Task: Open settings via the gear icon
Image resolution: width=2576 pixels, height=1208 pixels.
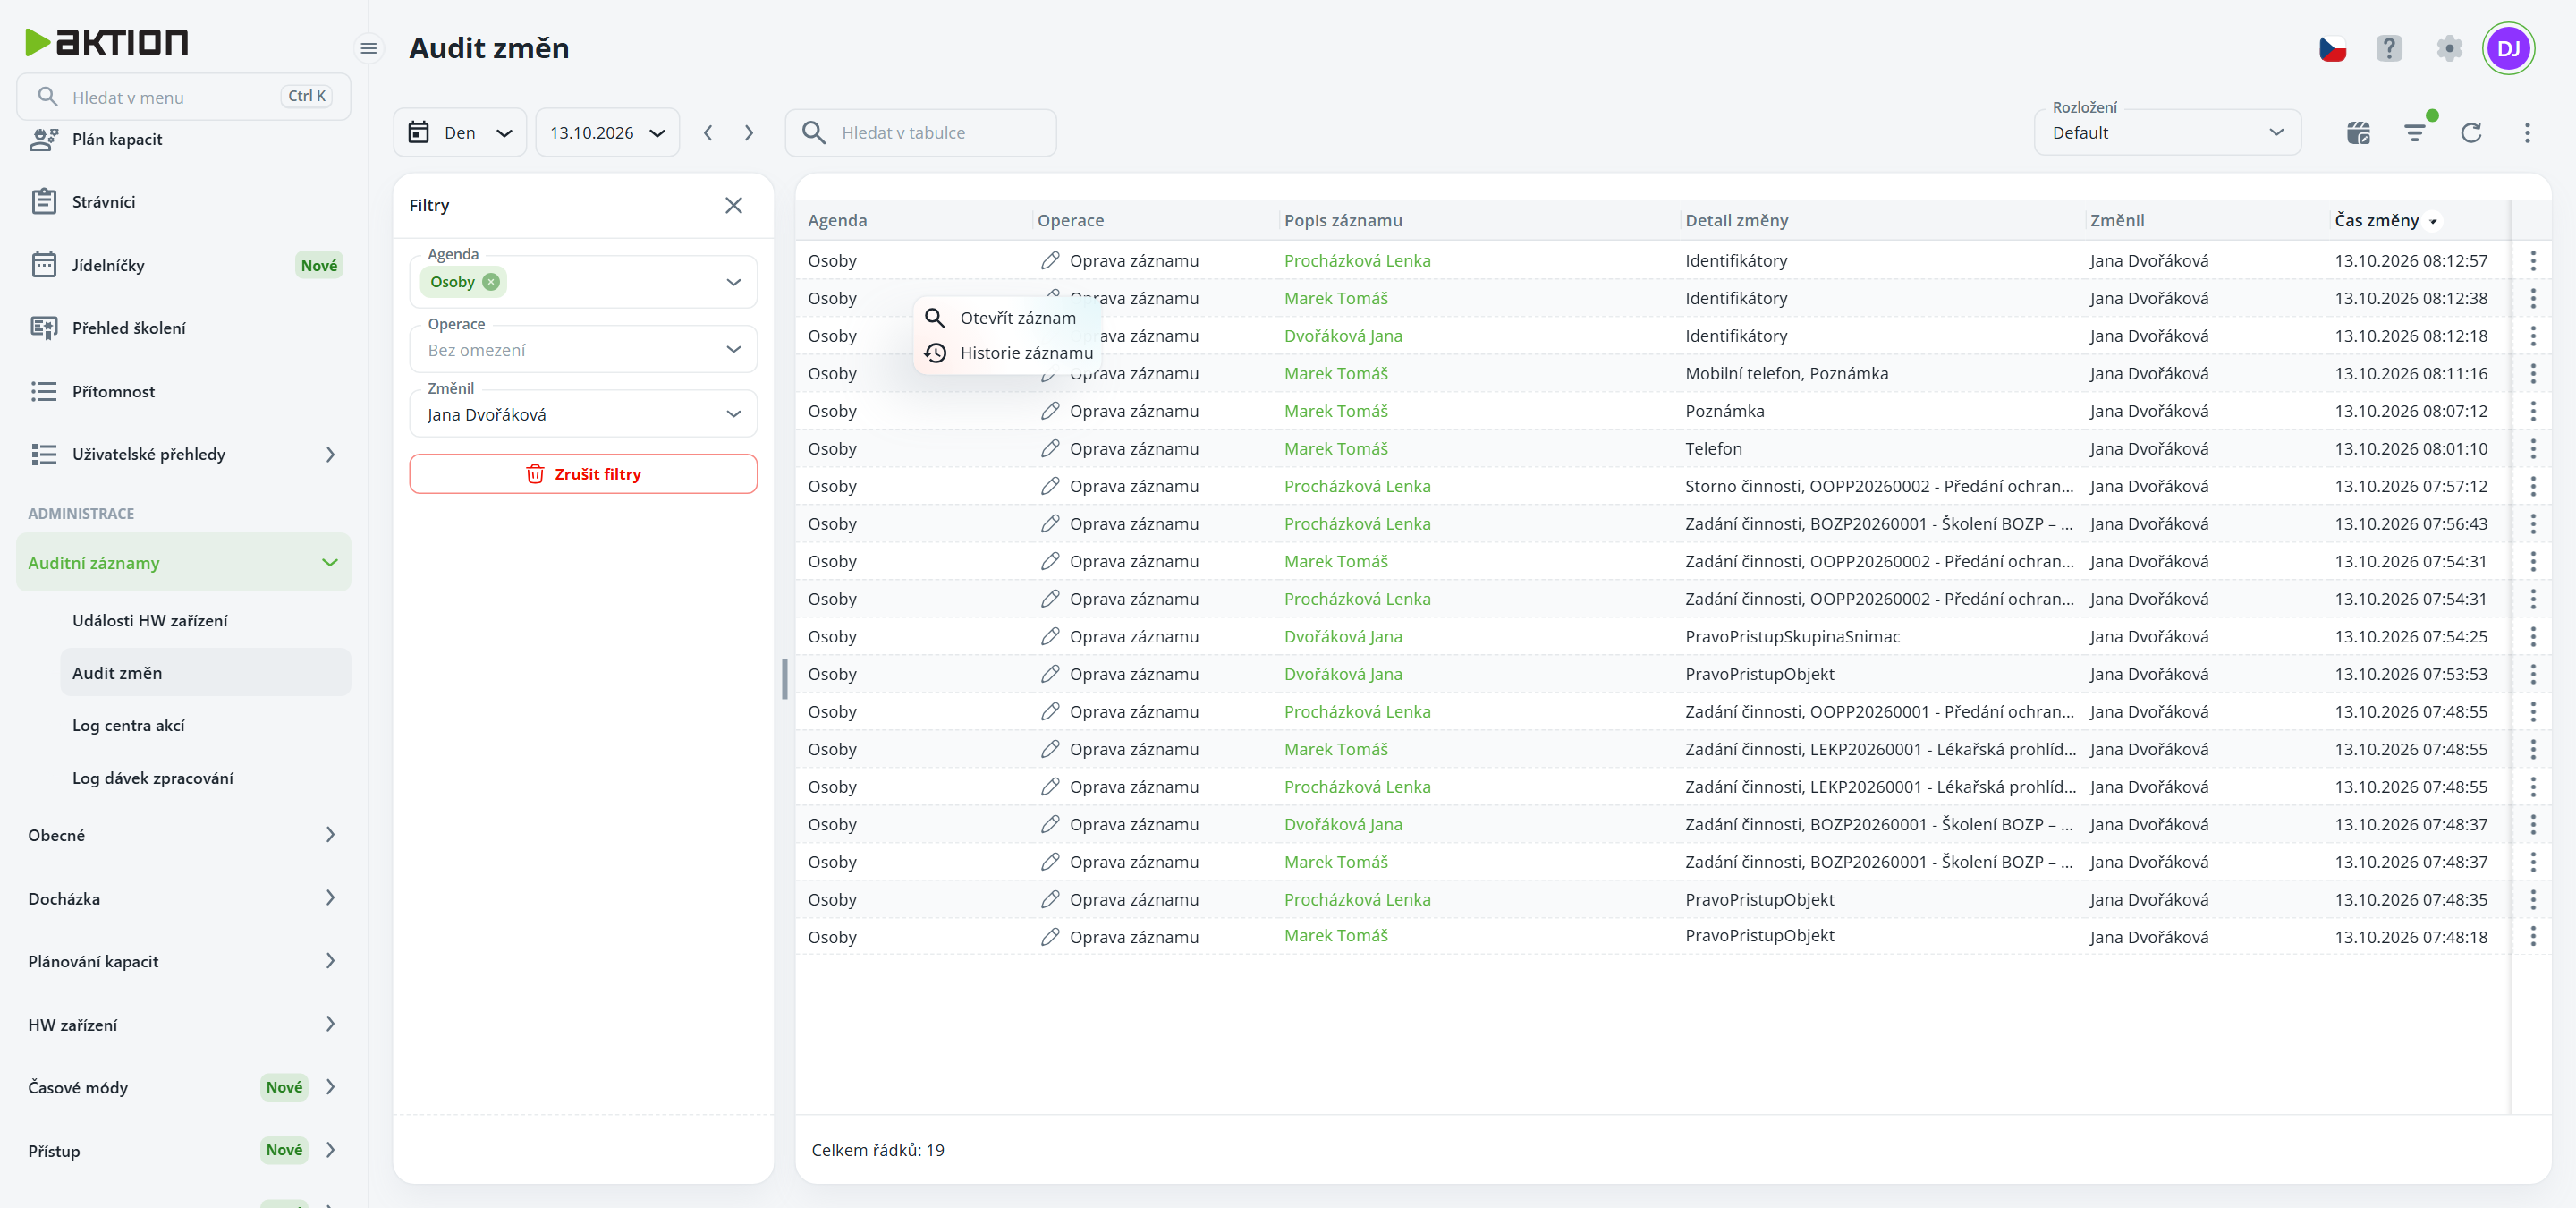Action: (2449, 48)
